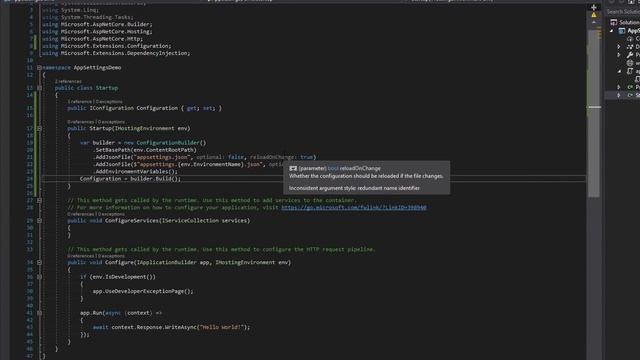Click the editor split-window plus icon
Screen dimensions: 640x360
594,7
